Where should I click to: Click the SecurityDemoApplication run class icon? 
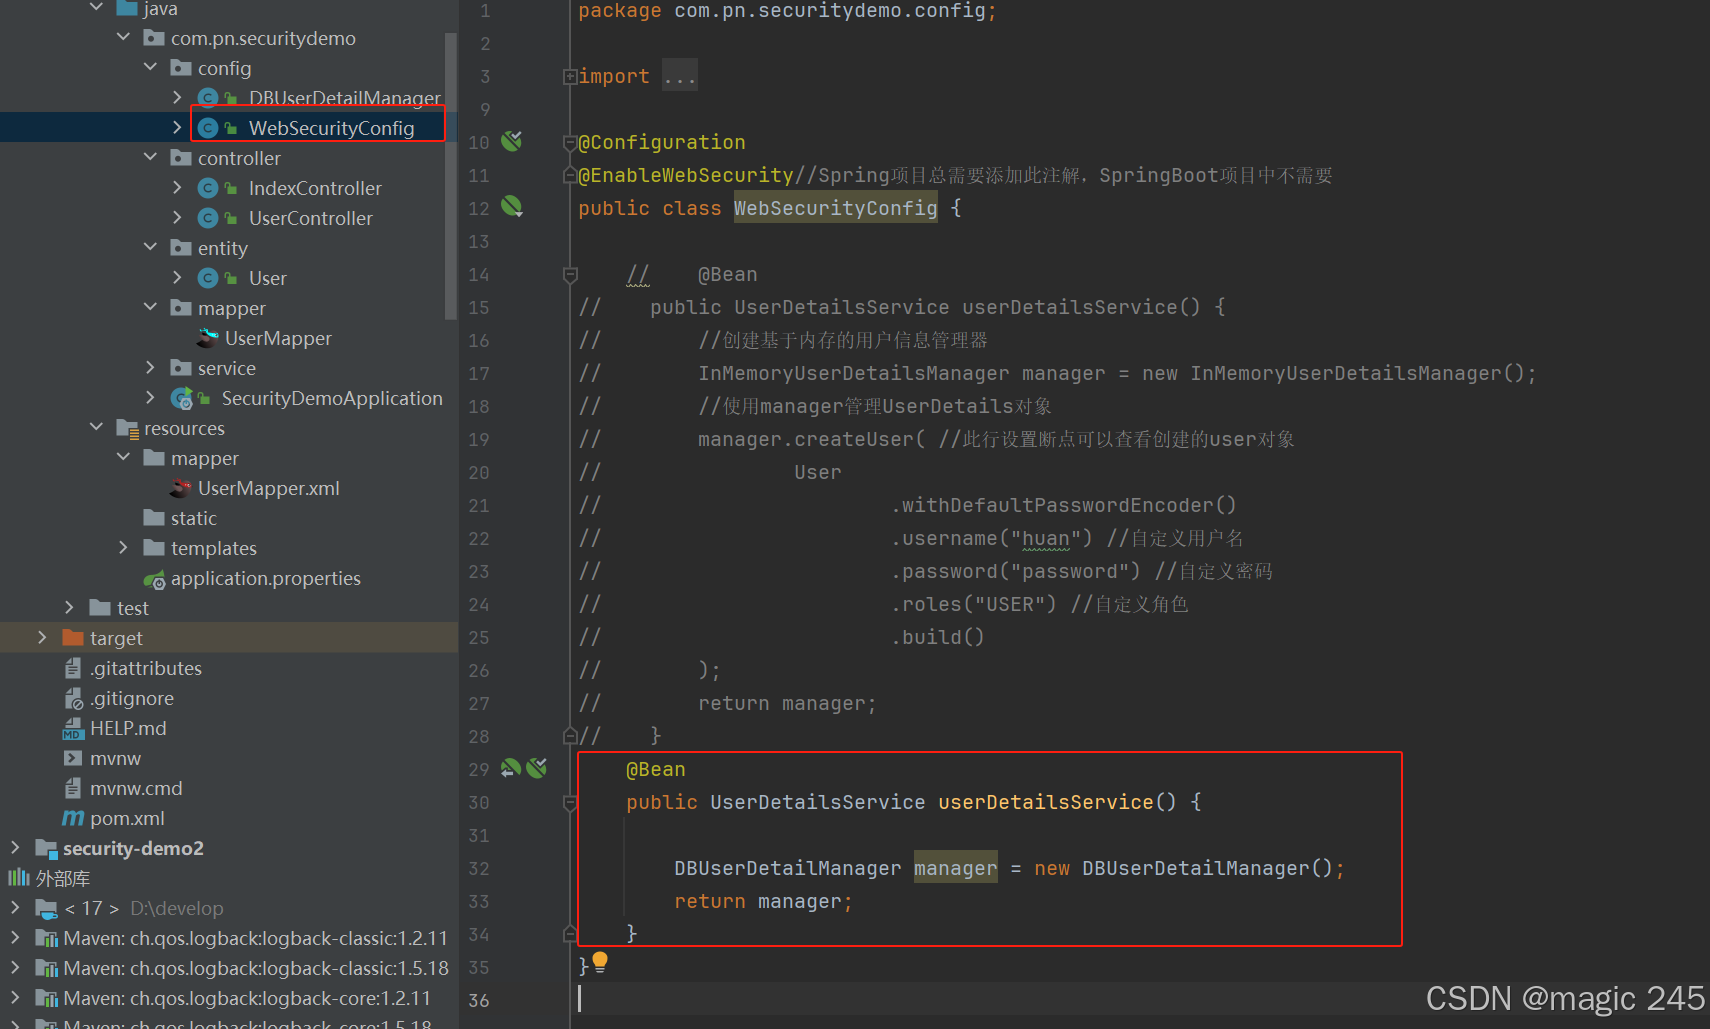[182, 397]
